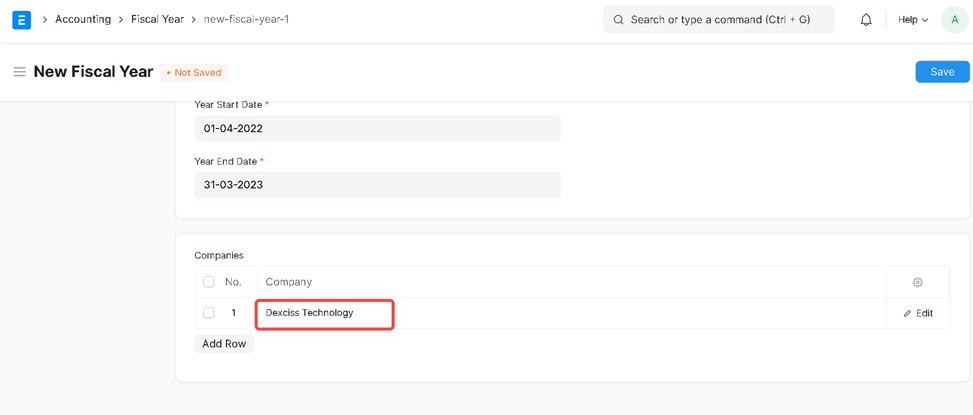Toggle the sidebar hamburger menu icon

tap(19, 72)
